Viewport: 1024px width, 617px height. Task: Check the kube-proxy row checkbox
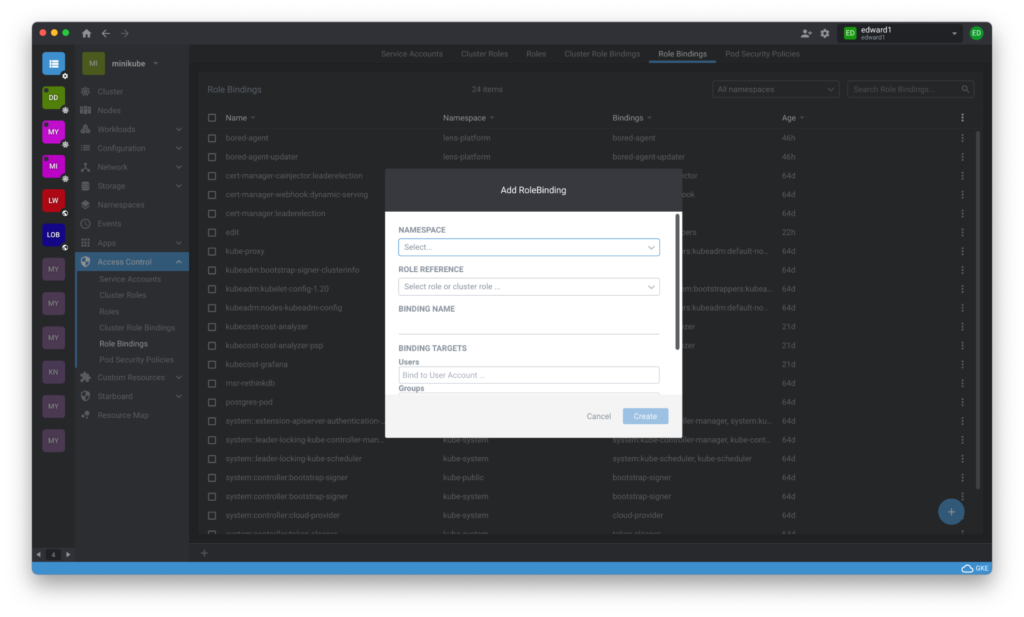(212, 251)
